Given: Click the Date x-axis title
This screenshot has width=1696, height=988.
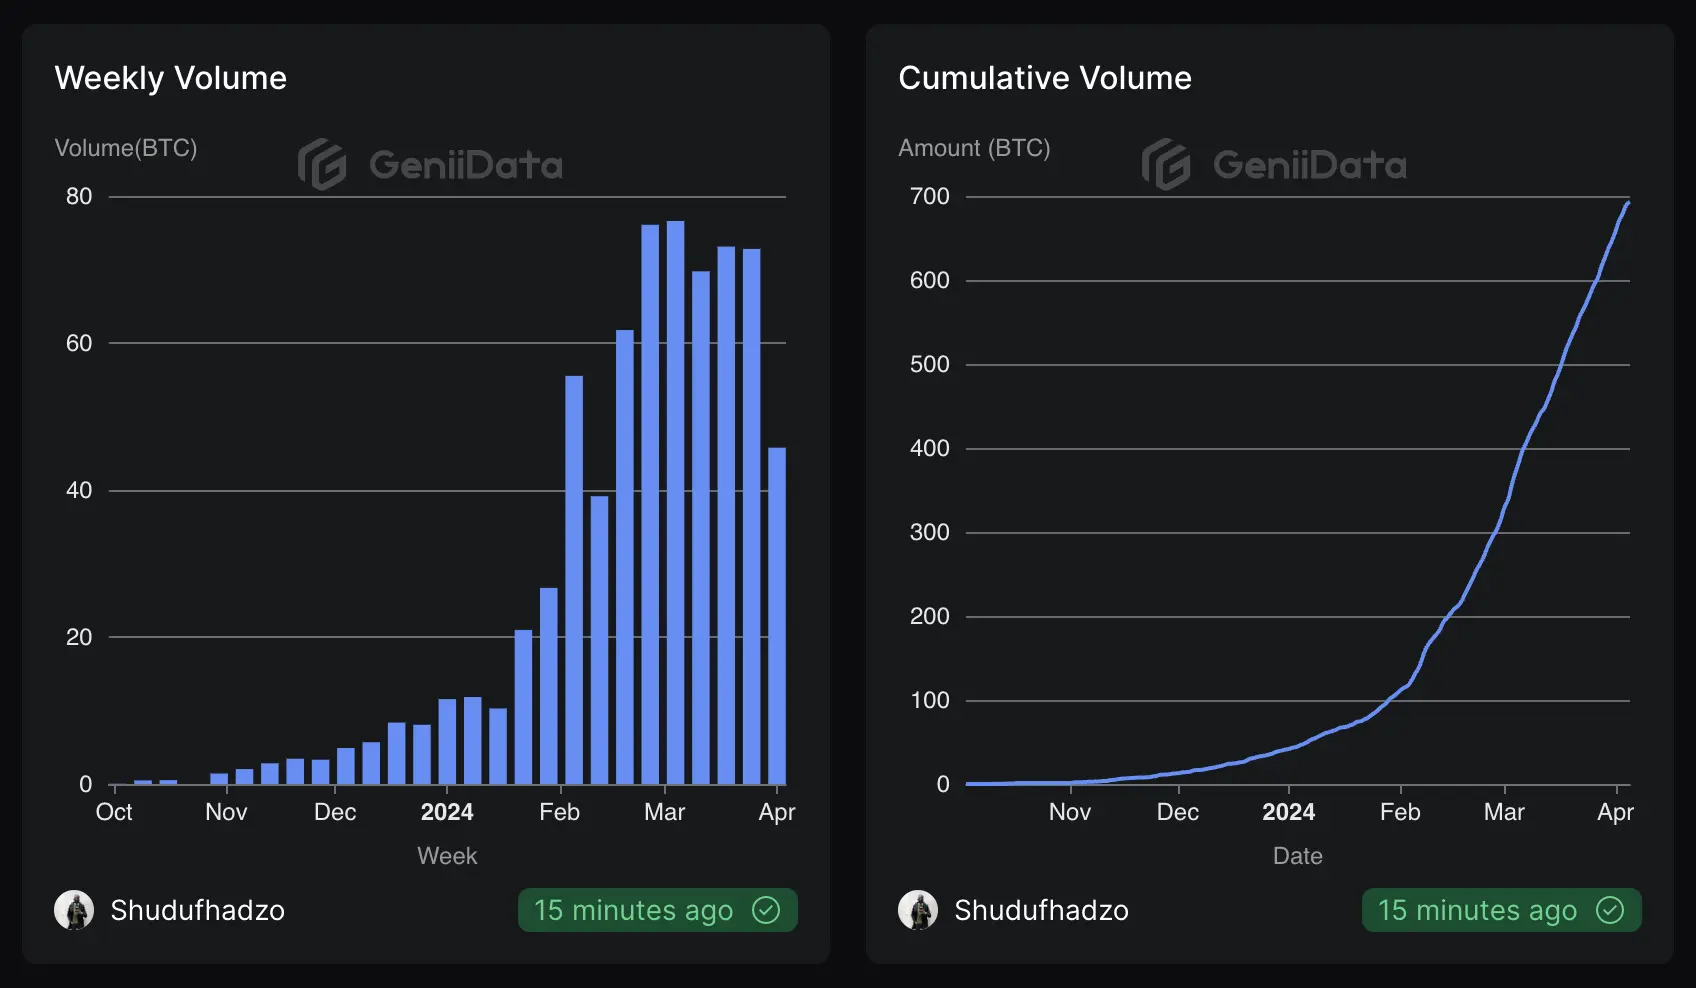Looking at the screenshot, I should point(1298,856).
